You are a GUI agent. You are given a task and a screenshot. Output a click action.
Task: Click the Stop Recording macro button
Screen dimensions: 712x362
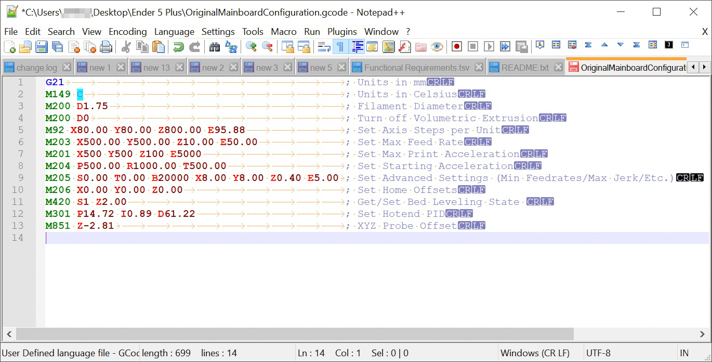[473, 46]
